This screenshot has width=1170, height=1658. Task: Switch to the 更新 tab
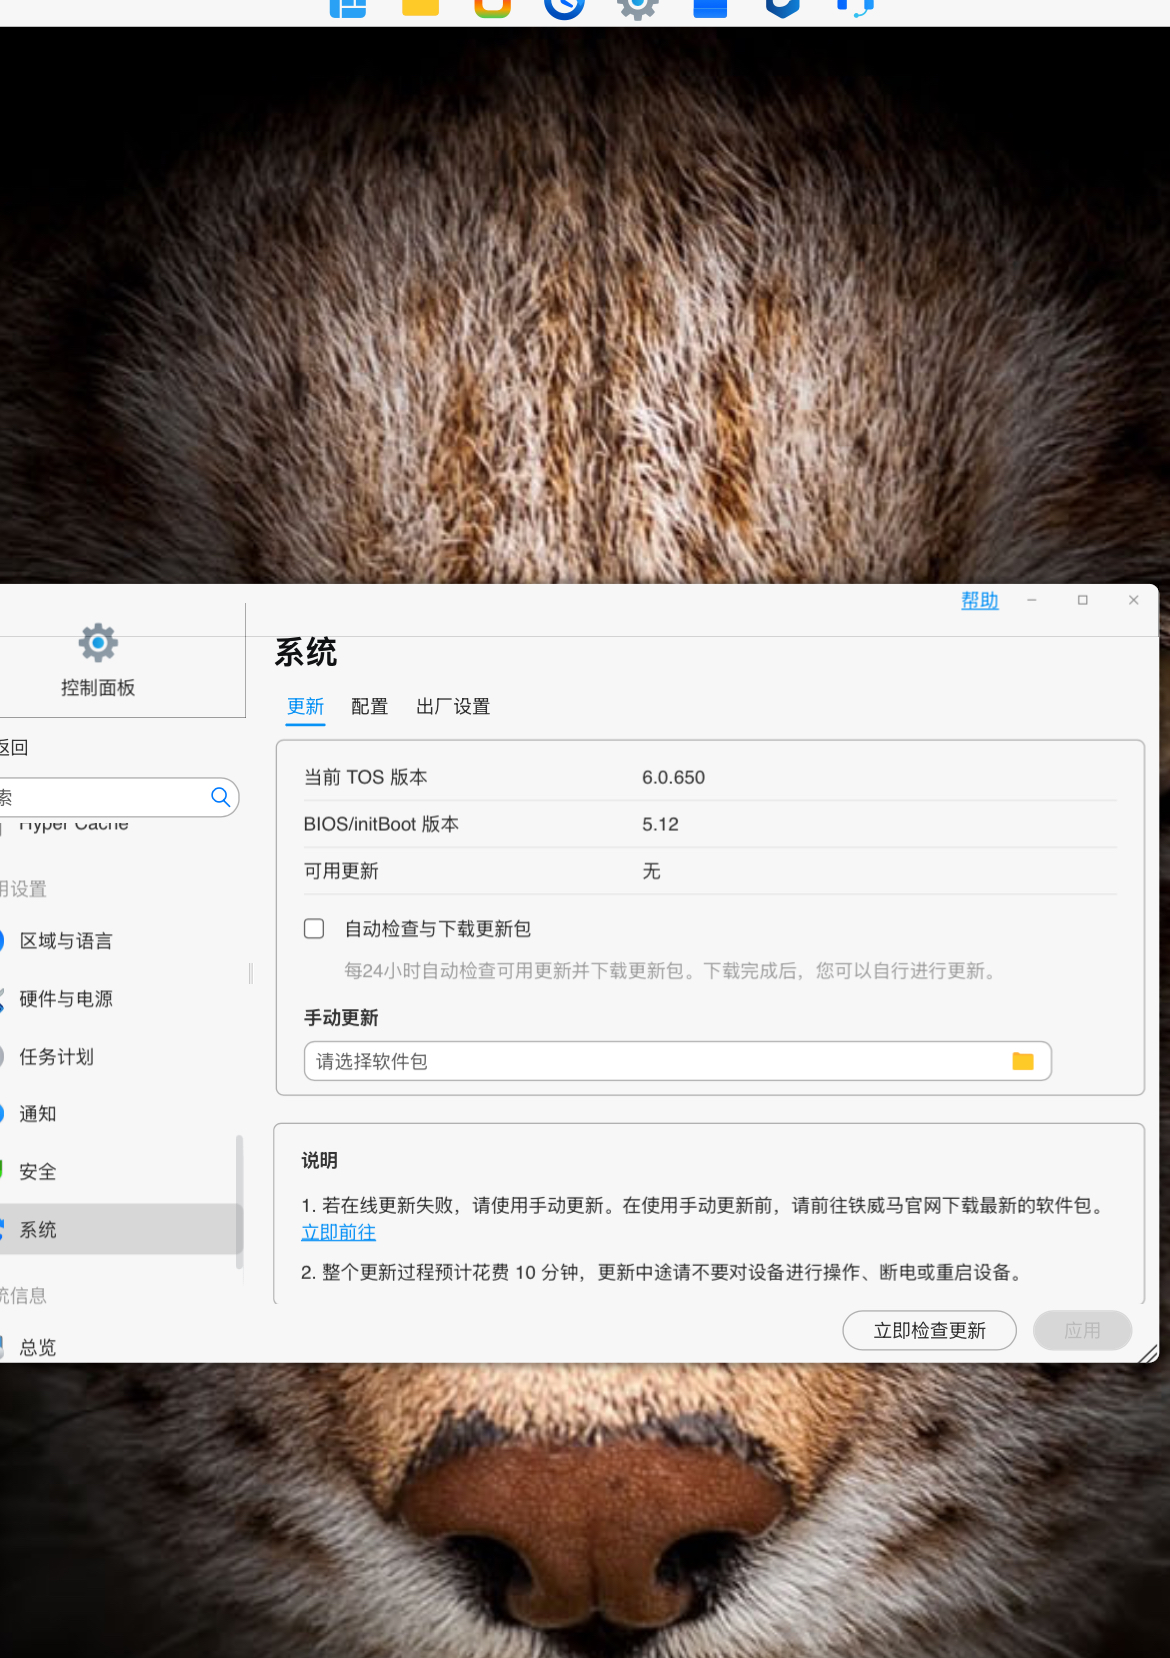click(306, 707)
